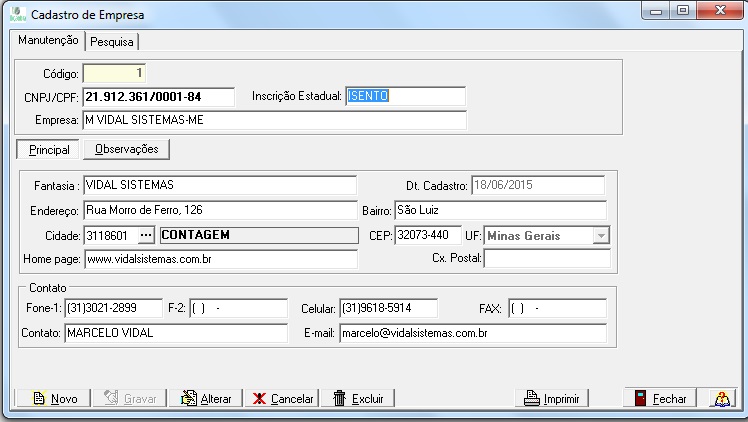Open the Observações section
748x422 pixels.
(126, 149)
